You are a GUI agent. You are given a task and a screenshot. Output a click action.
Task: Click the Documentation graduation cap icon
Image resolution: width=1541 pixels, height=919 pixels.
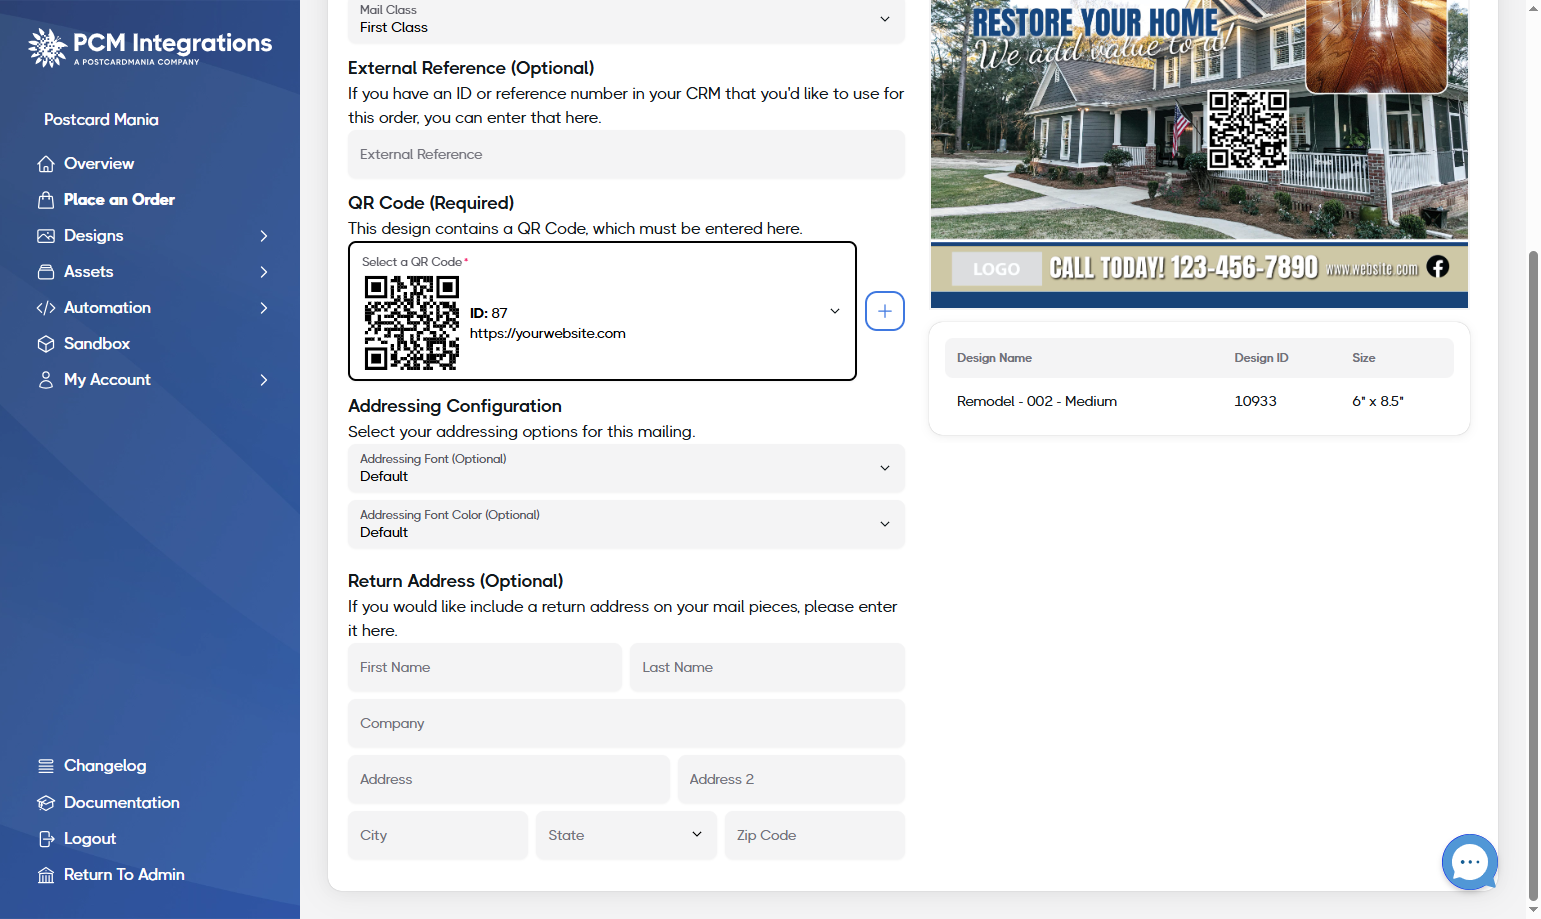pyautogui.click(x=46, y=803)
